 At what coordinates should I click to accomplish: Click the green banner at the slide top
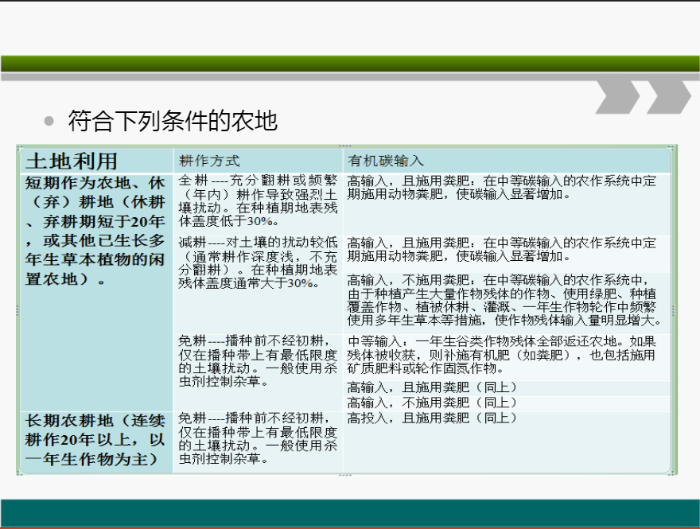350,65
